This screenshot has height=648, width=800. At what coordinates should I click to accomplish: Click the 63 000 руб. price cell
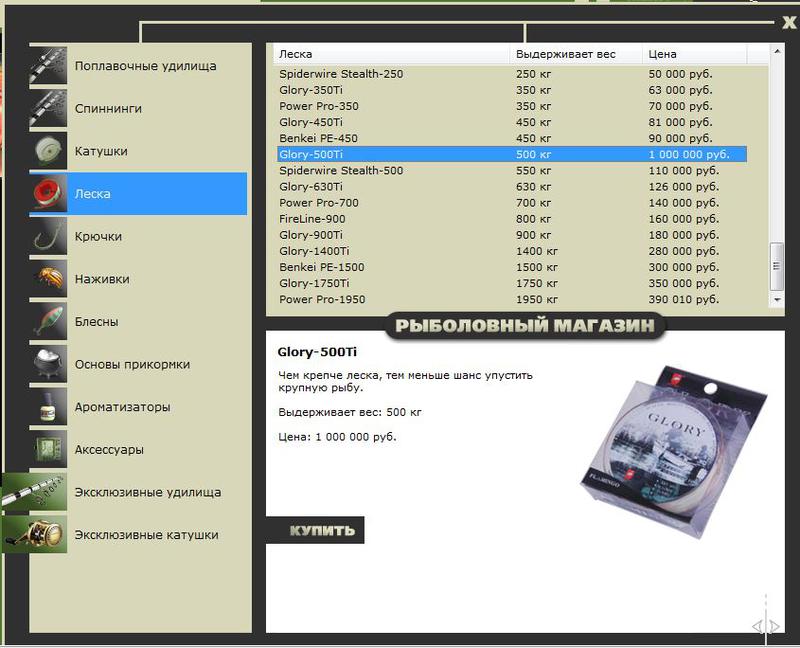pyautogui.click(x=680, y=90)
